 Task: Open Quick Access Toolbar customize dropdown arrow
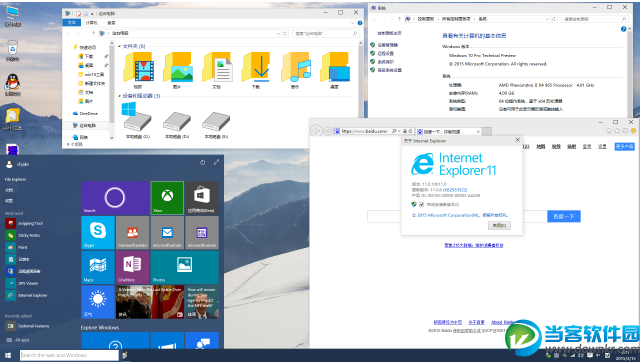point(92,13)
